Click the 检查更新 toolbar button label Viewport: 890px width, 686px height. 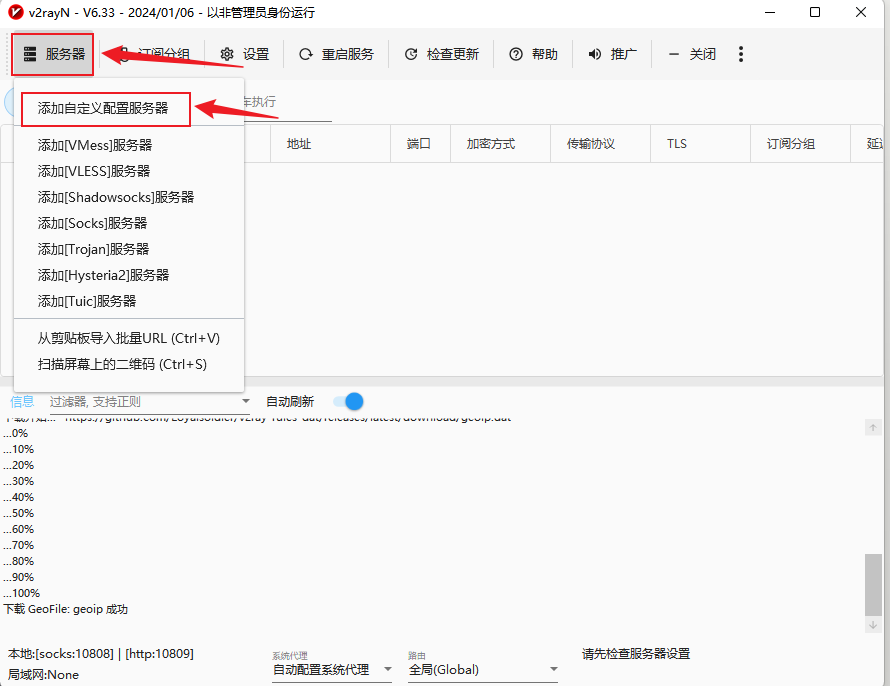(x=453, y=54)
